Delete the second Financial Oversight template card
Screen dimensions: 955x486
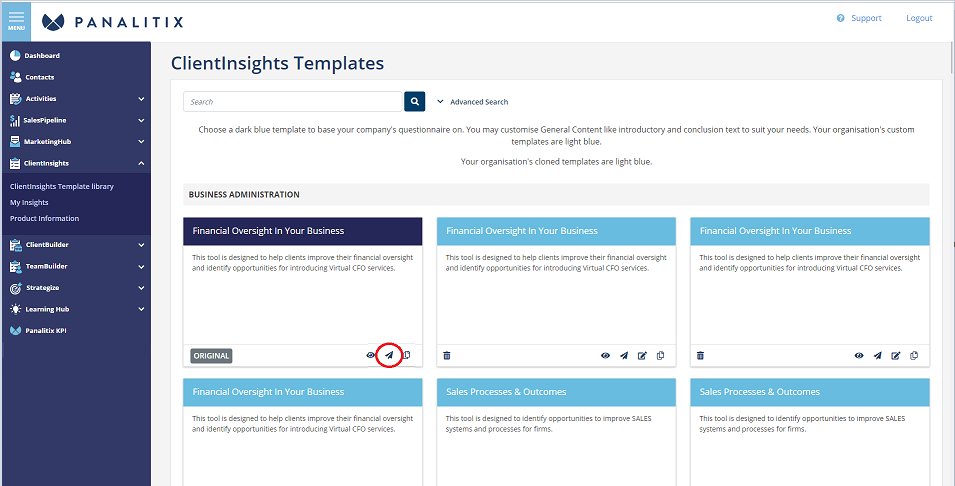click(x=446, y=356)
